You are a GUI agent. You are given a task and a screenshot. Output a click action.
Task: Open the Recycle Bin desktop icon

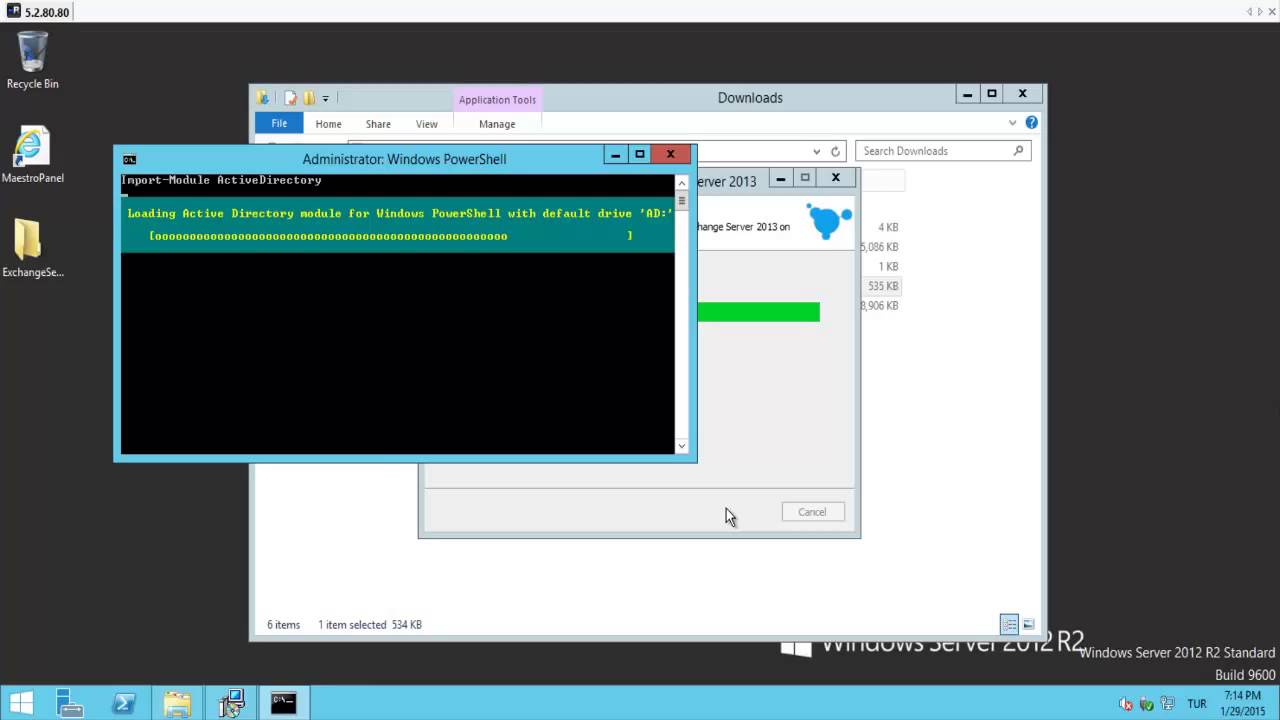[x=32, y=60]
